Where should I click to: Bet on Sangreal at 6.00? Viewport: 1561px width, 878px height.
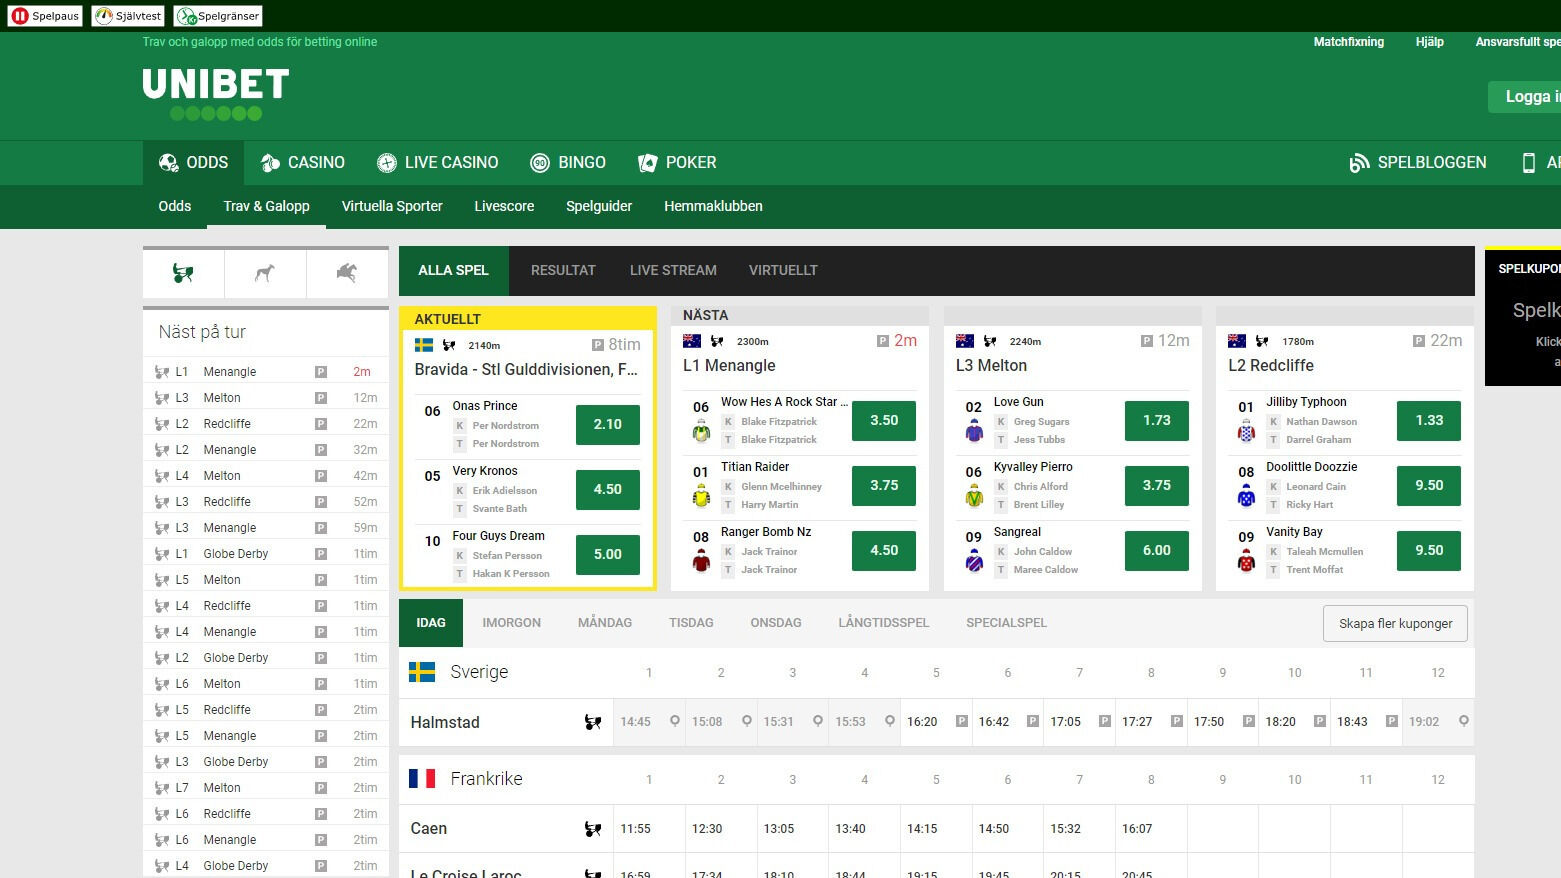1157,550
